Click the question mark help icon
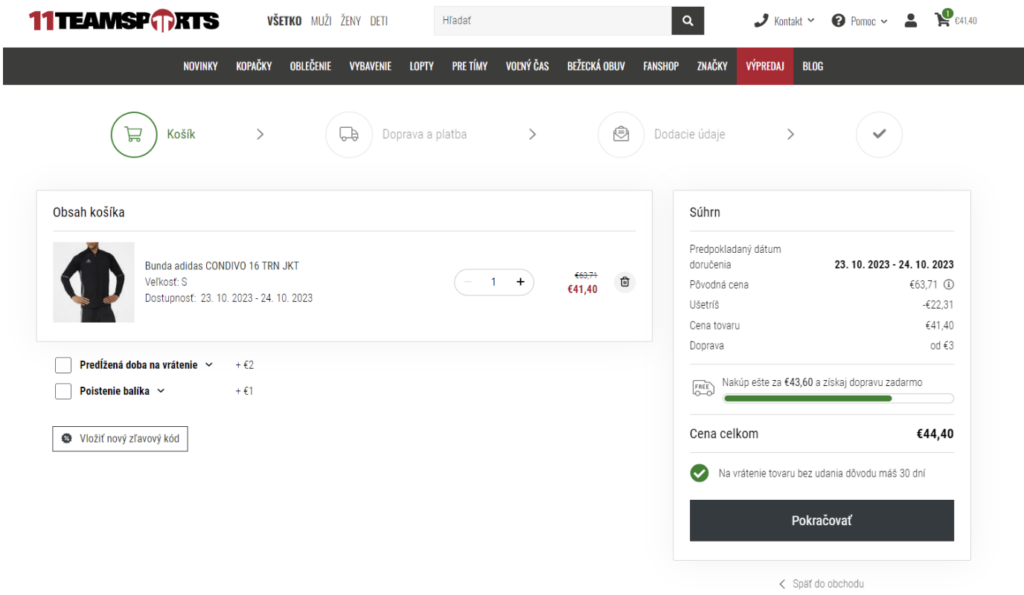 coord(838,21)
